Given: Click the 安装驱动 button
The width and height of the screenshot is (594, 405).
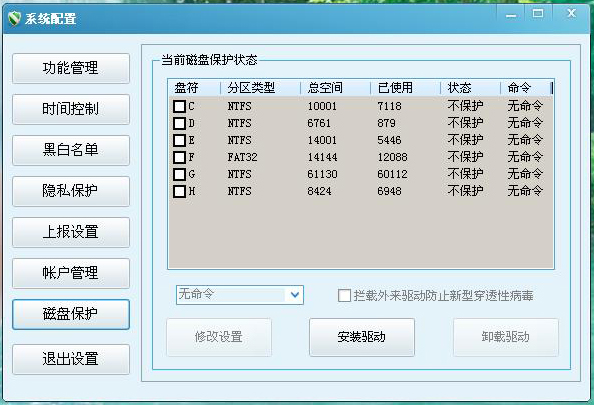Looking at the screenshot, I should (x=362, y=337).
